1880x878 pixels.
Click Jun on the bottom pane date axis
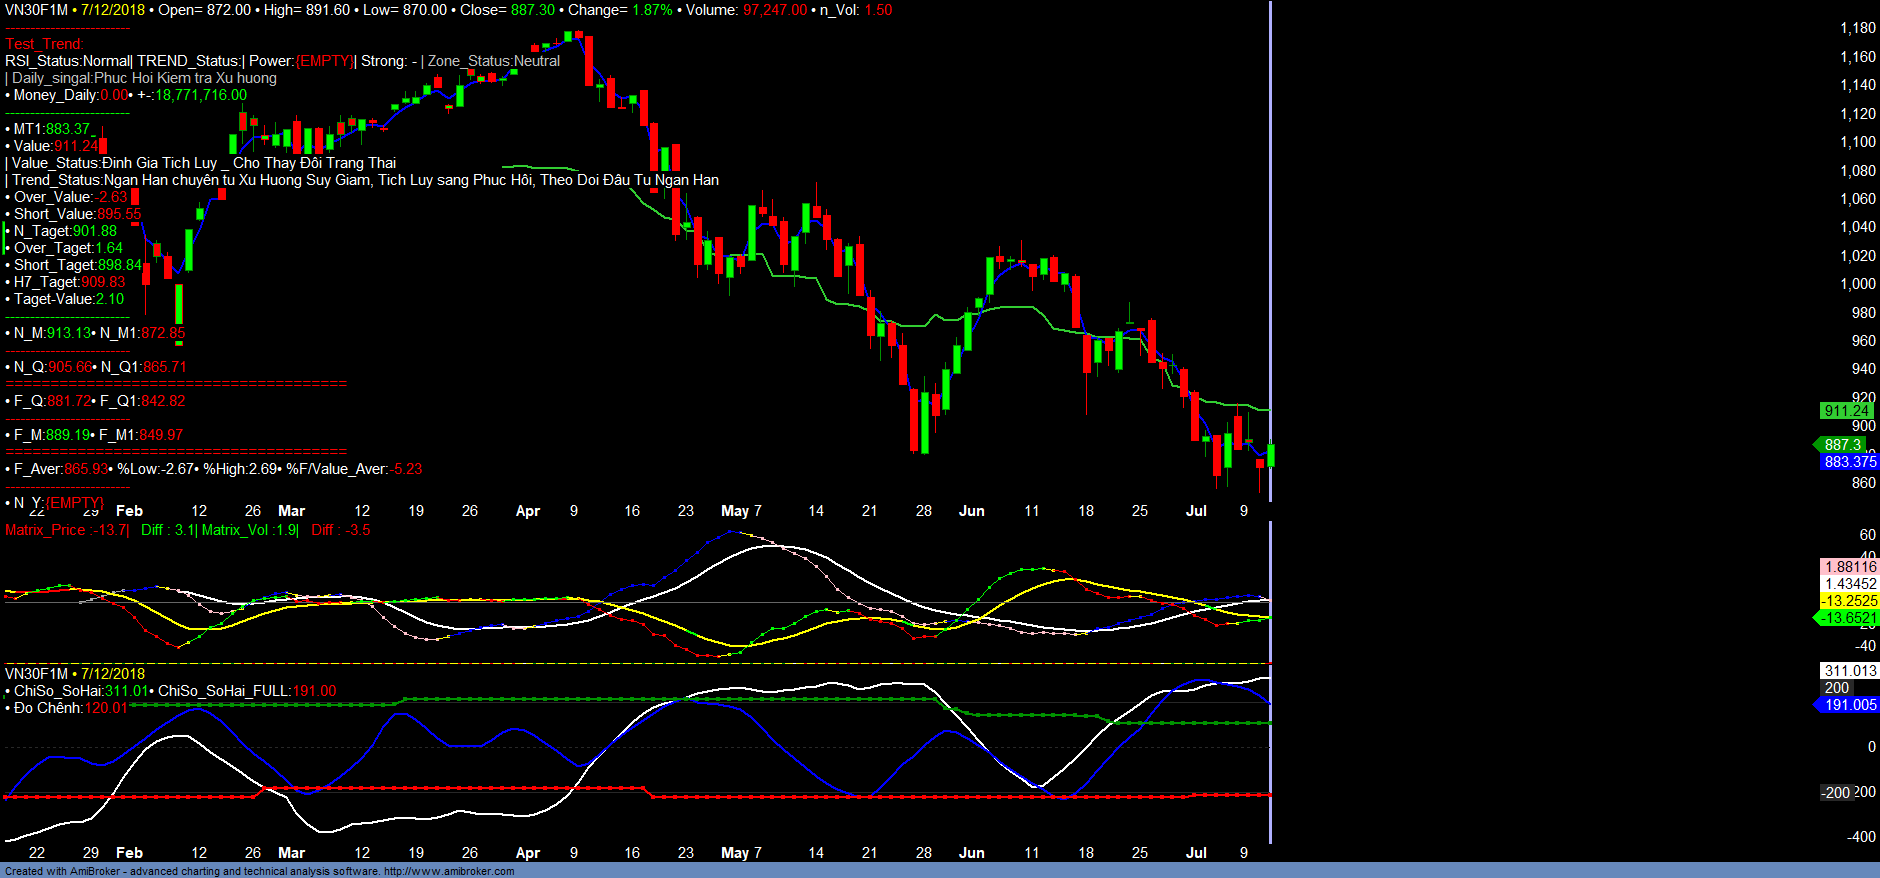(x=971, y=853)
